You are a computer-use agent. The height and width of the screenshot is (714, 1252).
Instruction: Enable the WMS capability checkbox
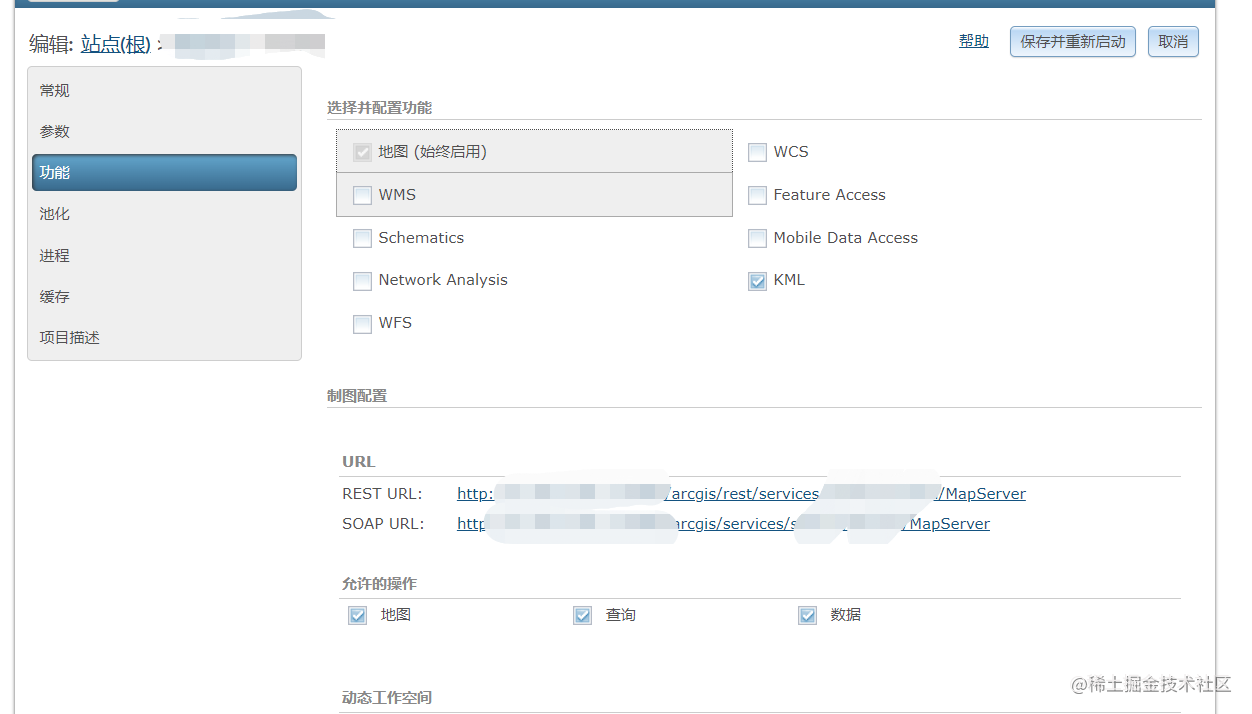(x=362, y=195)
